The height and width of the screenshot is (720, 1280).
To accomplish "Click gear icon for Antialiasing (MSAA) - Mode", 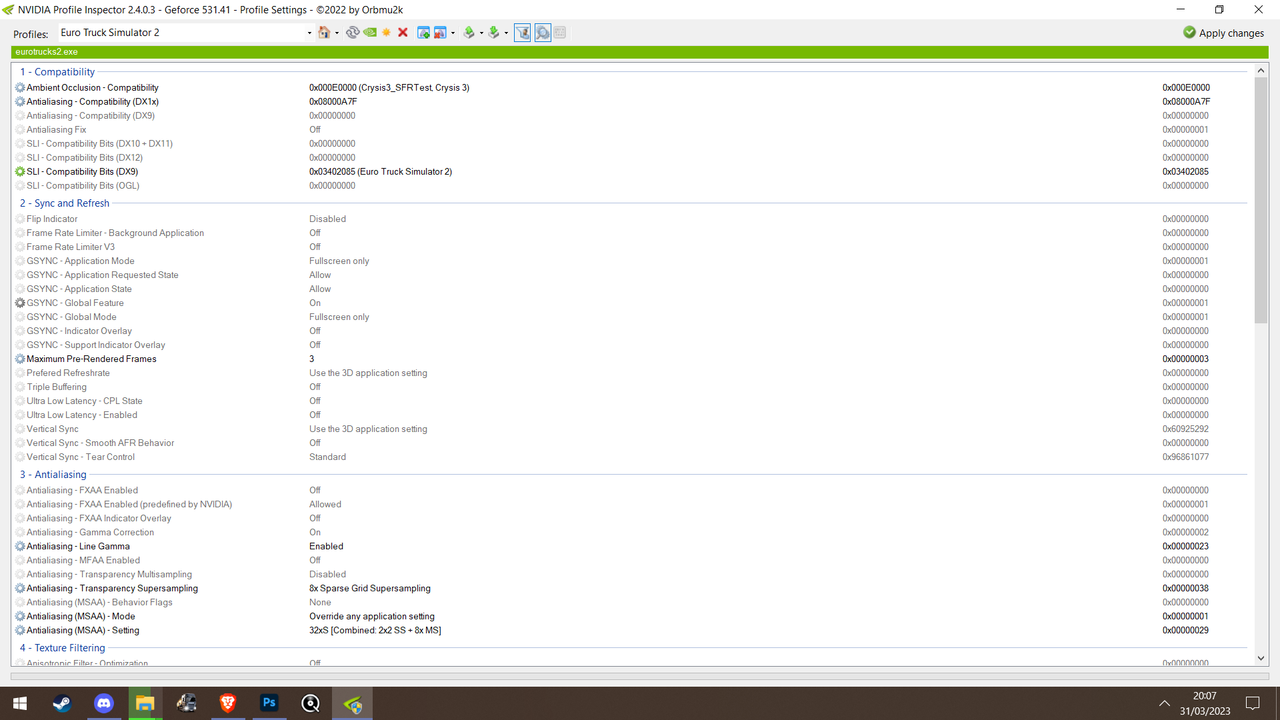I will (x=20, y=617).
